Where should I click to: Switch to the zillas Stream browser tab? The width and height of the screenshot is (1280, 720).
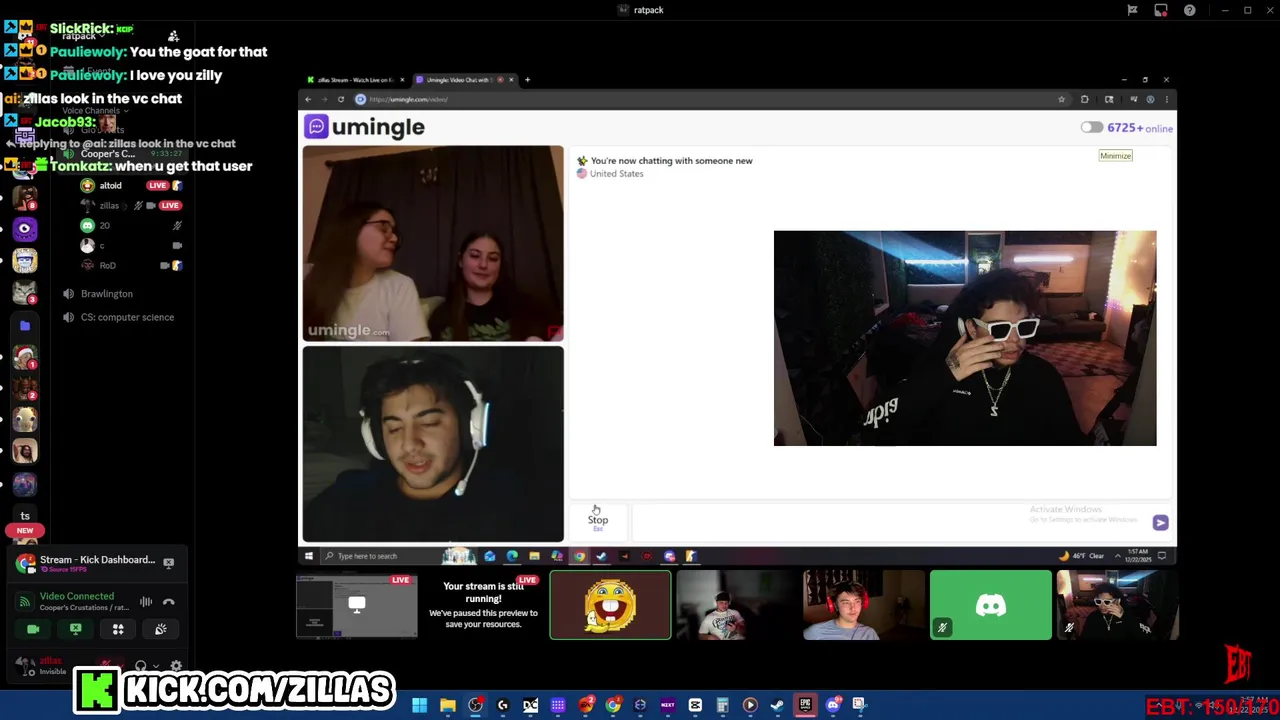pyautogui.click(x=355, y=80)
